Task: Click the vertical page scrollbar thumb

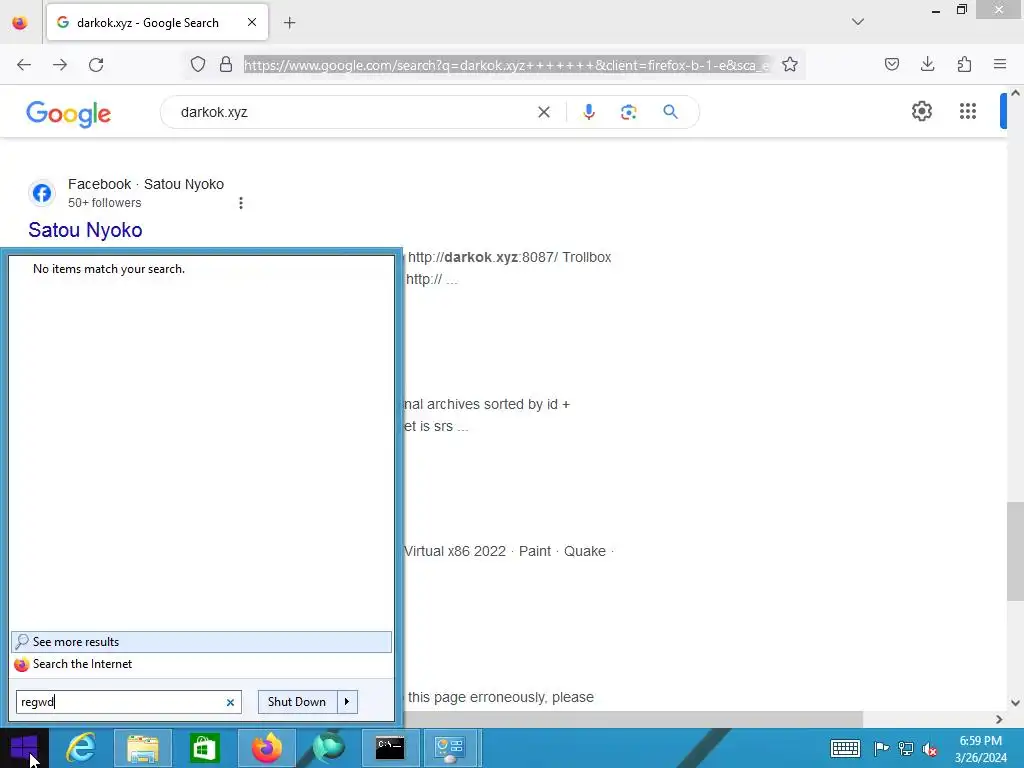Action: coord(1015,551)
